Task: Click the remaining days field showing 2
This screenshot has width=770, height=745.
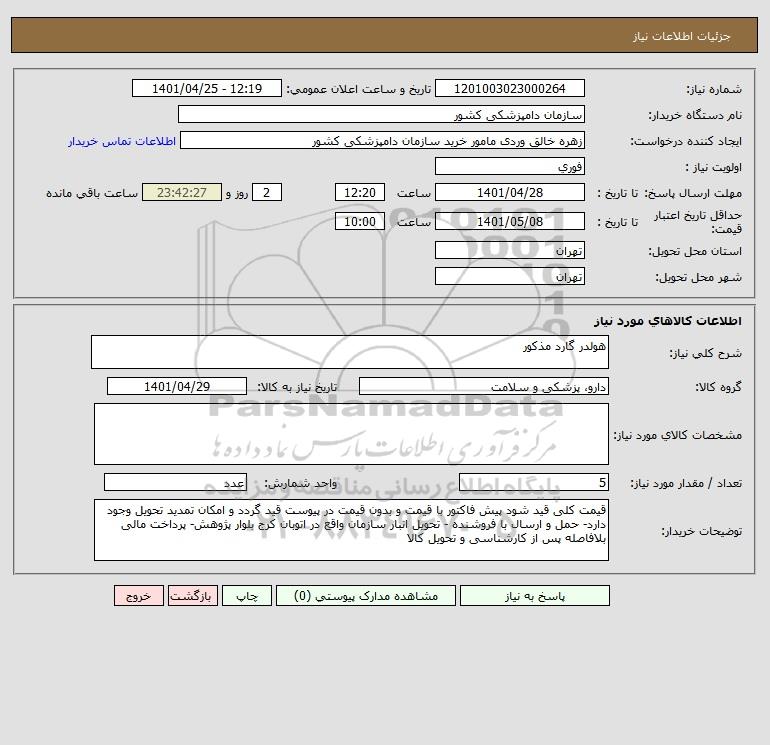Action: click(267, 193)
